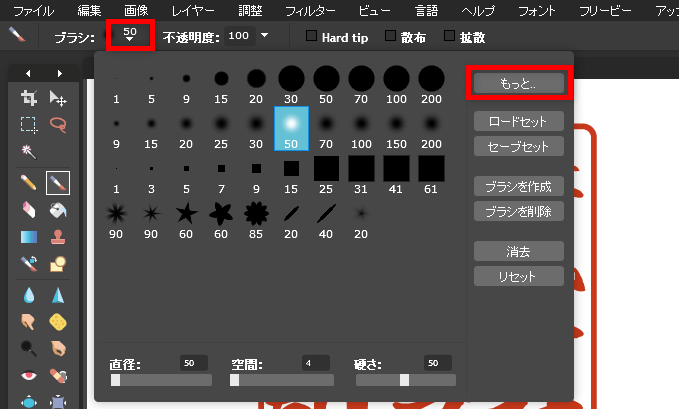This screenshot has height=409, width=679.
Task: Open the フリービー menu
Action: coord(605,10)
